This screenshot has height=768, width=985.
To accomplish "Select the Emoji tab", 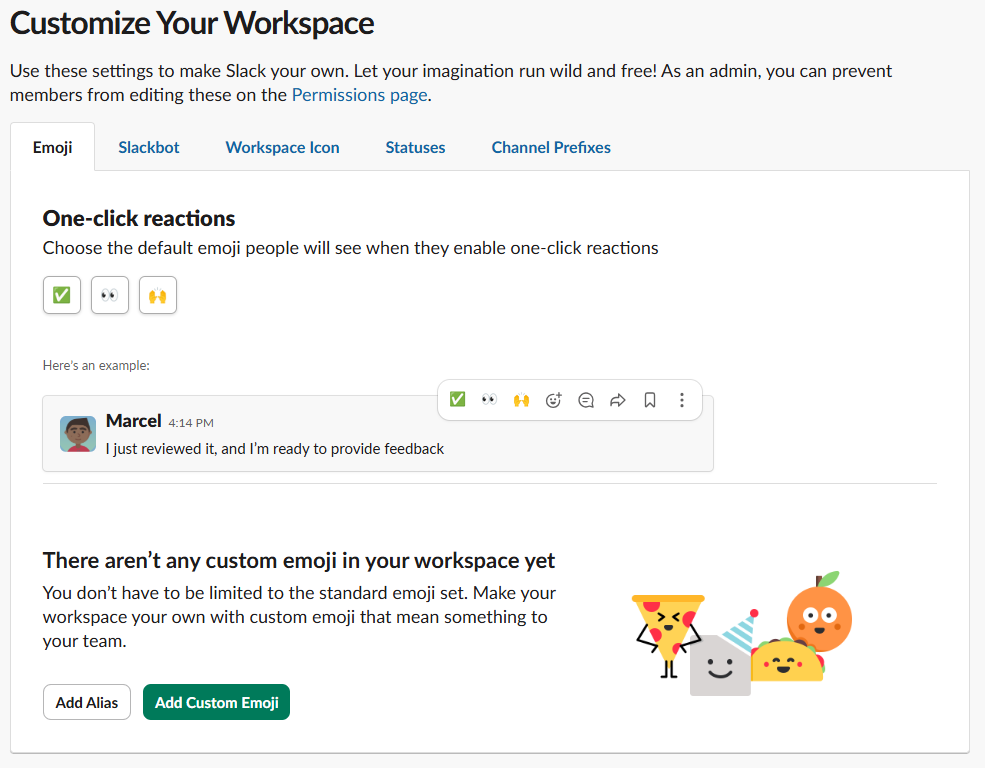I will [x=52, y=147].
